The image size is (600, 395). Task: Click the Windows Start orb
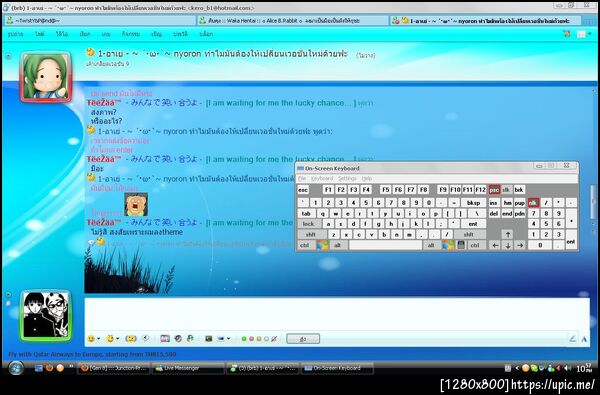(16, 368)
